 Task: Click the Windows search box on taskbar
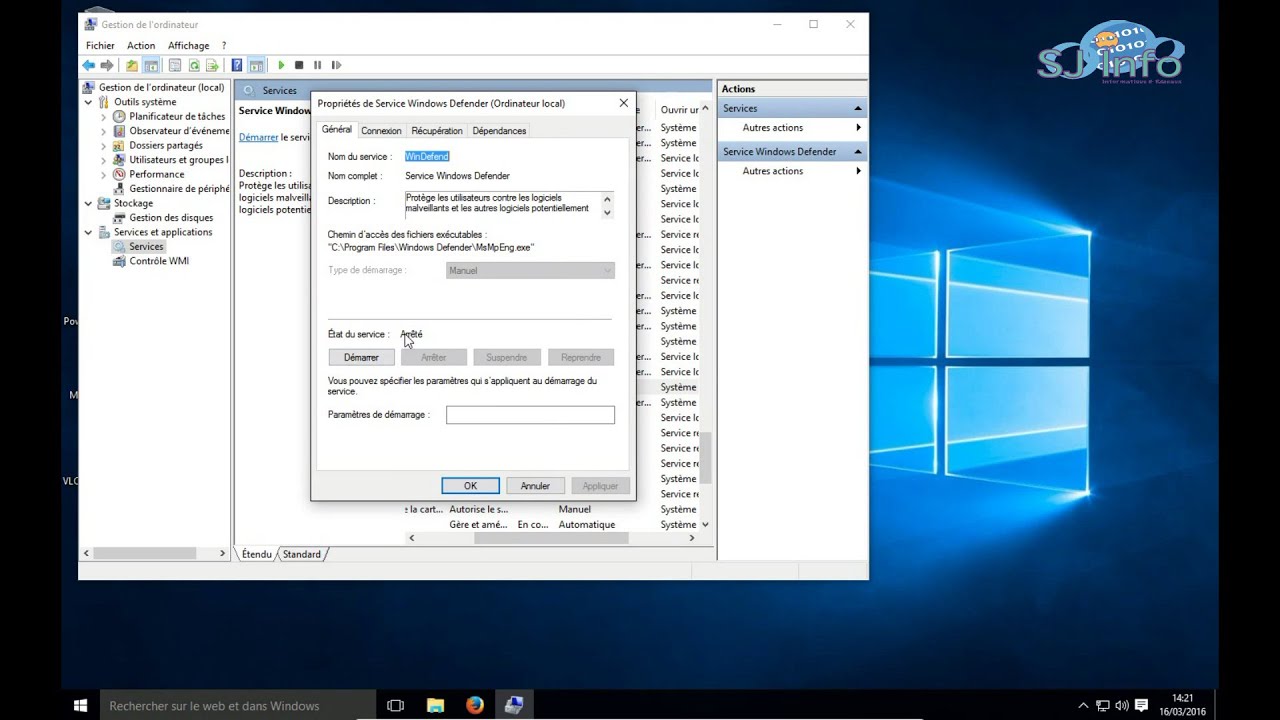point(237,706)
